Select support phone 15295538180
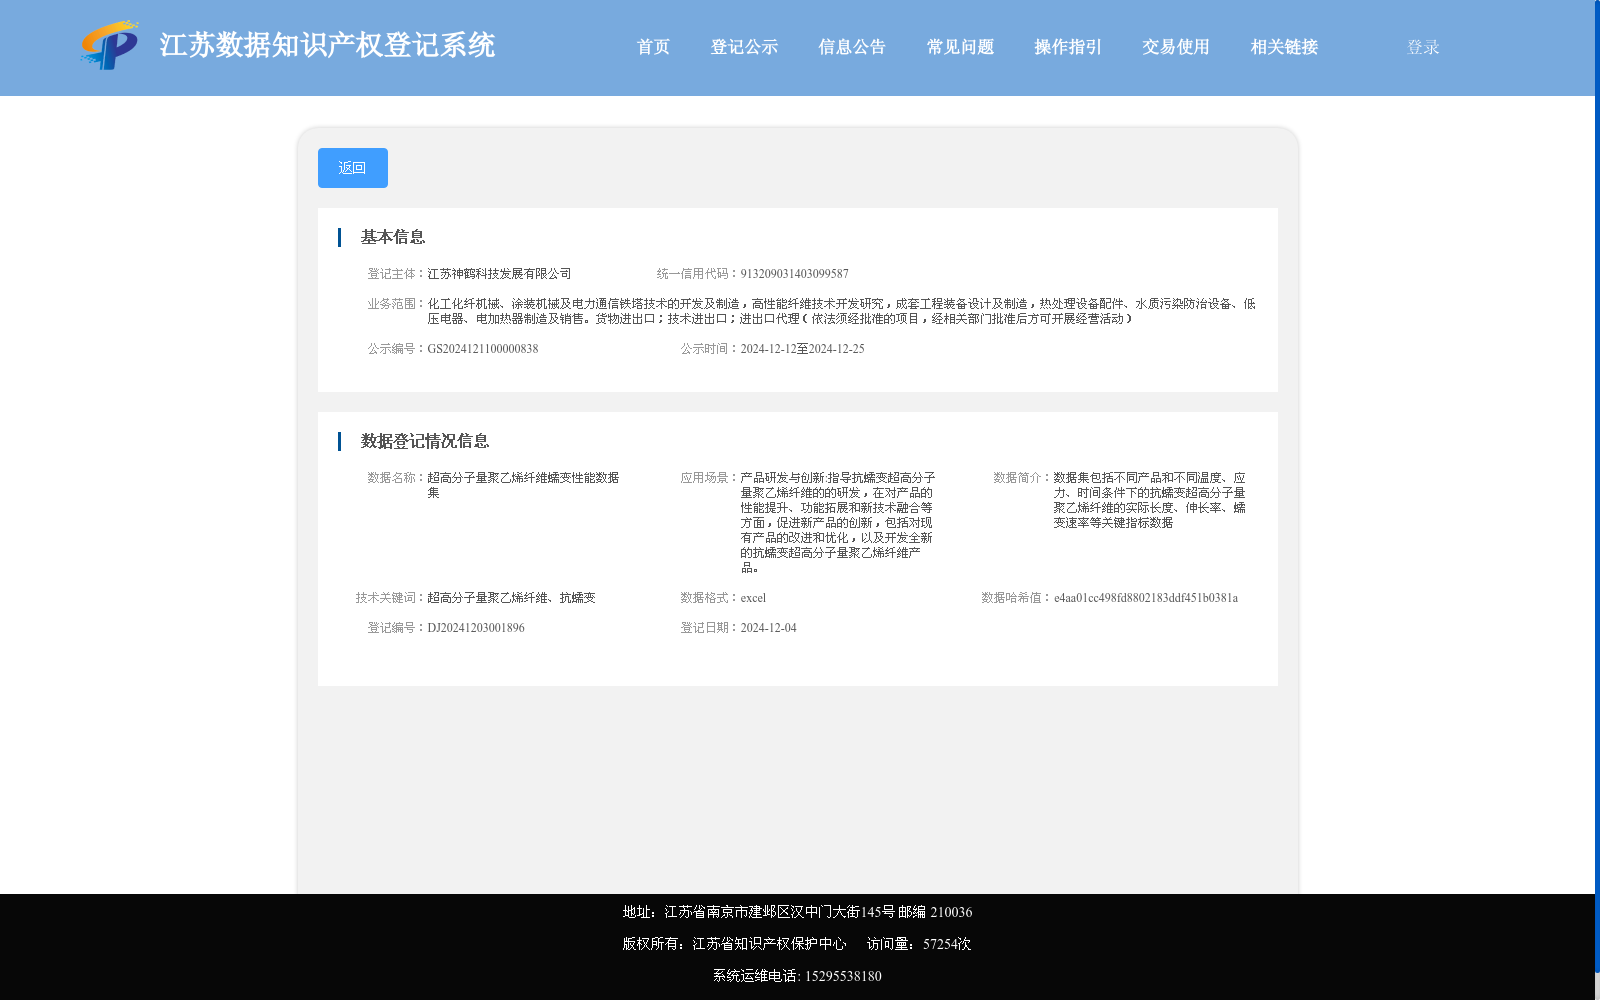The width and height of the screenshot is (1600, 1000). click(x=843, y=976)
